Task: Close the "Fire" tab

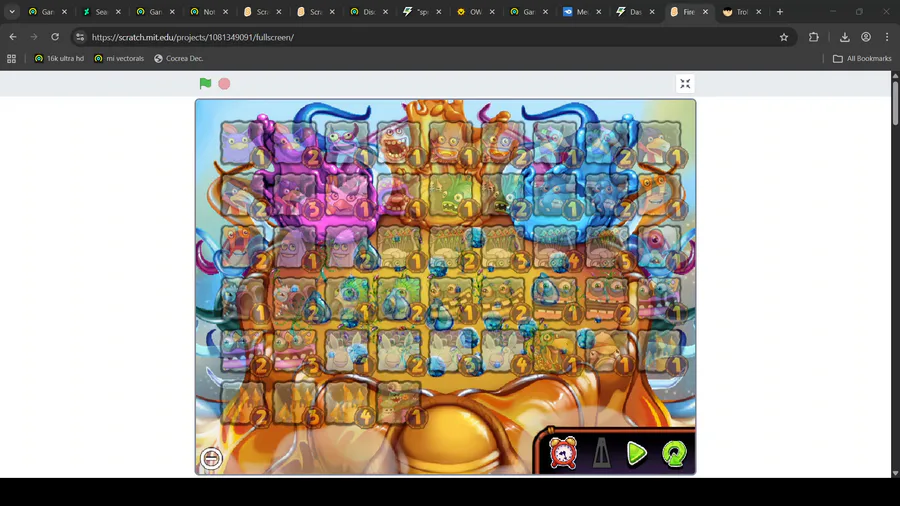Action: point(705,11)
